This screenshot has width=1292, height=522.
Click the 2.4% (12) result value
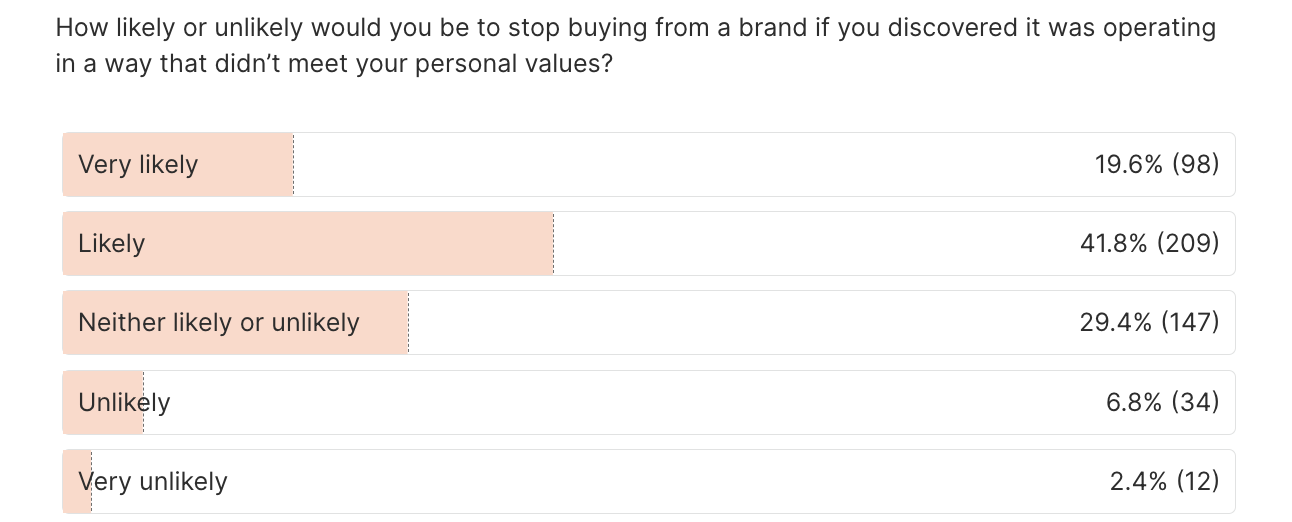pyautogui.click(x=1164, y=481)
